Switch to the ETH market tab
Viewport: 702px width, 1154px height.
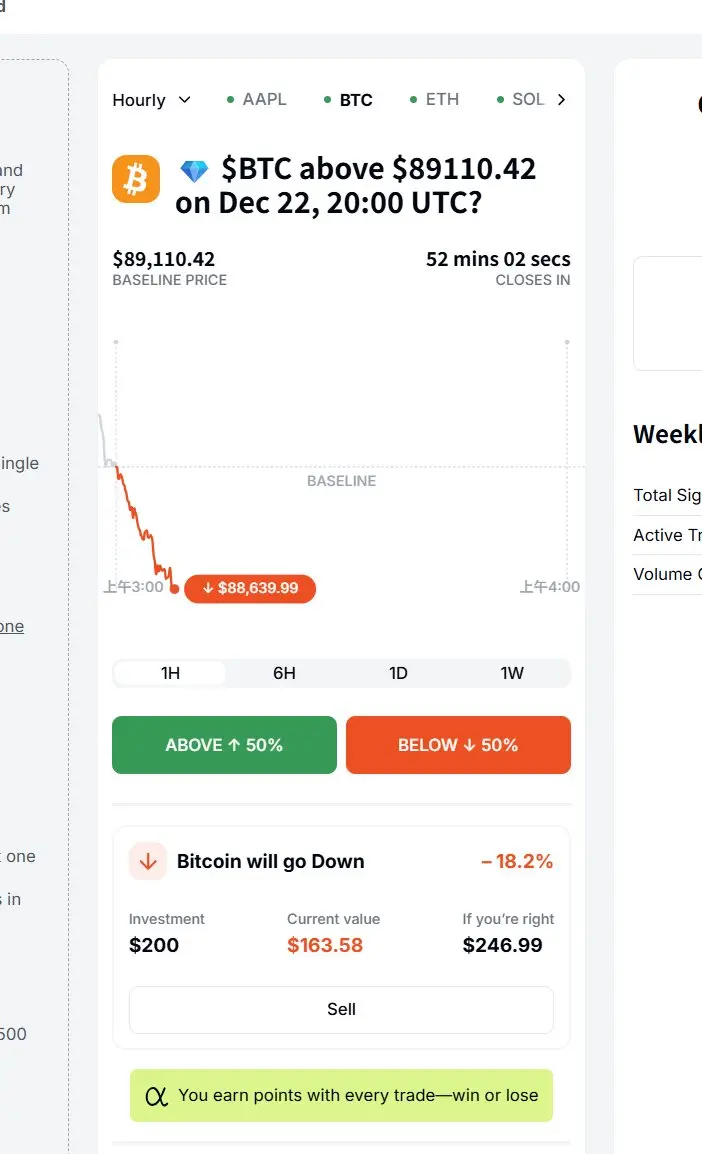(435, 99)
